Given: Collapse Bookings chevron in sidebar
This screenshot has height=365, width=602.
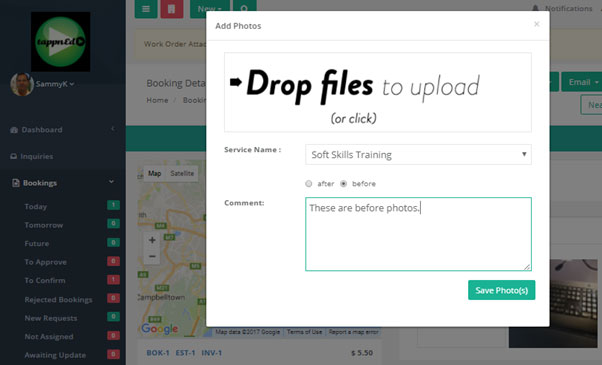Looking at the screenshot, I should pos(111,182).
